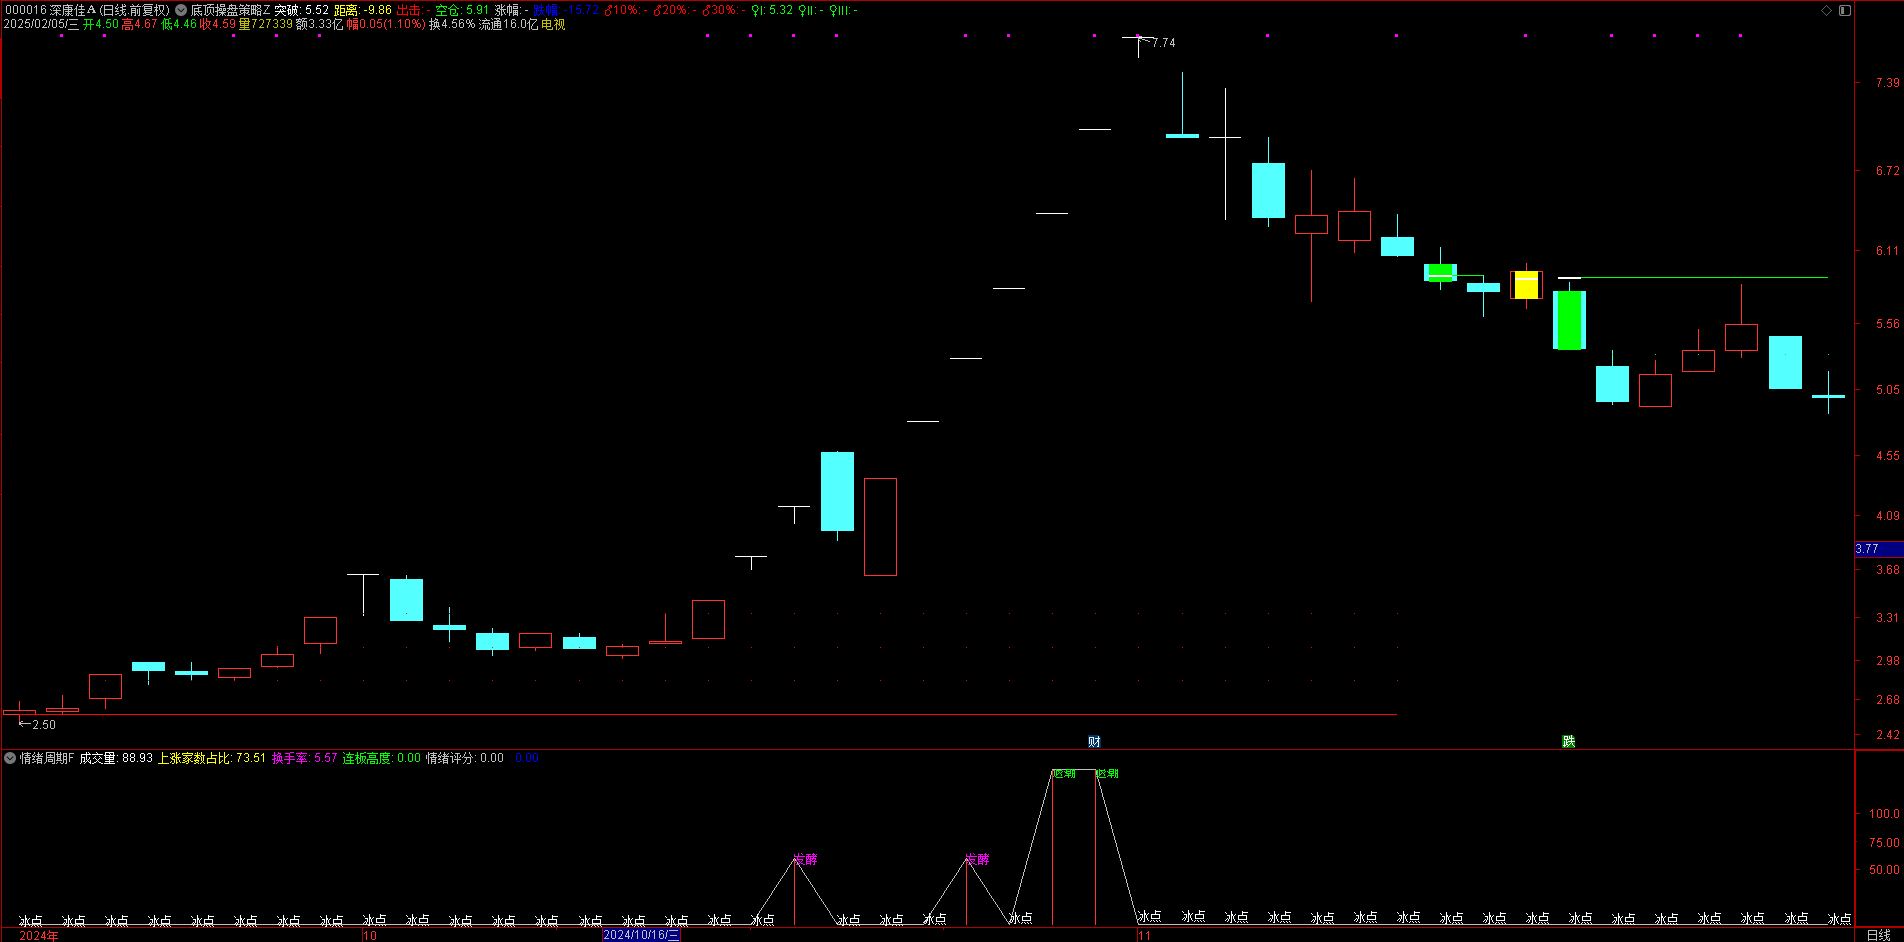The image size is (1904, 942).
Task: Select the yellow-filled candlestick
Action: coord(1526,285)
